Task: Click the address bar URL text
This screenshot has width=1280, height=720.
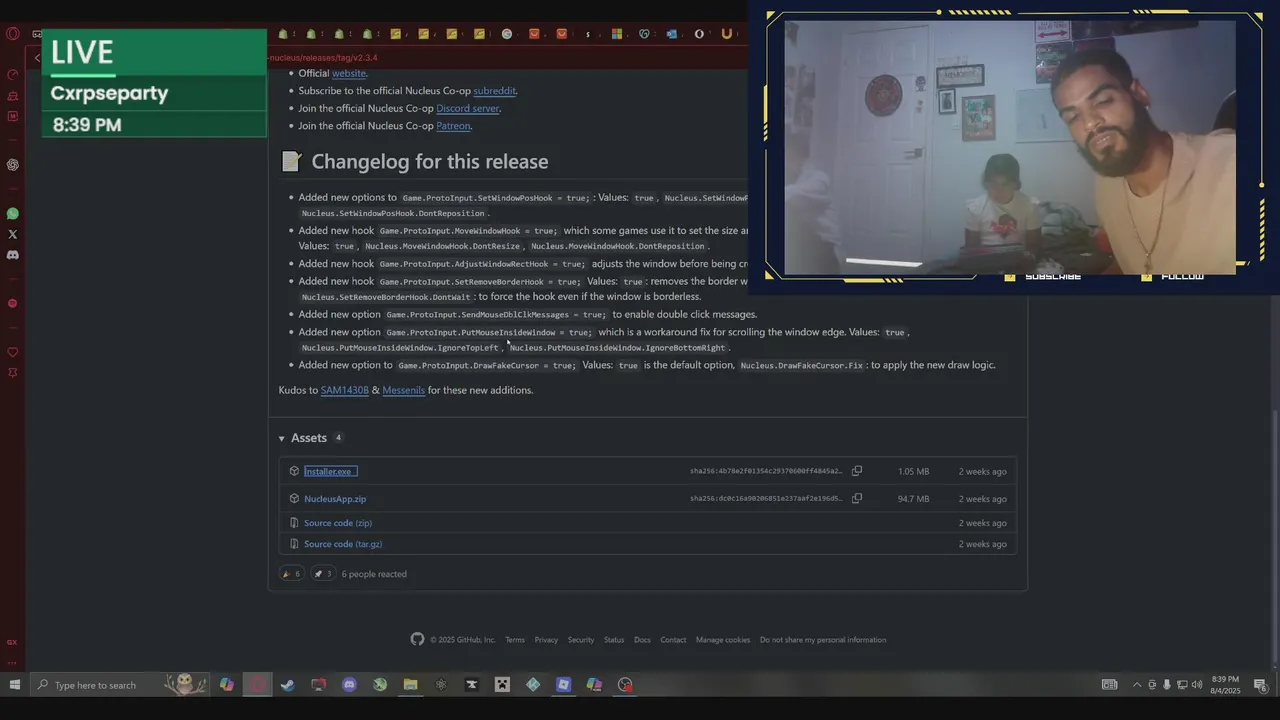Action: pos(323,58)
